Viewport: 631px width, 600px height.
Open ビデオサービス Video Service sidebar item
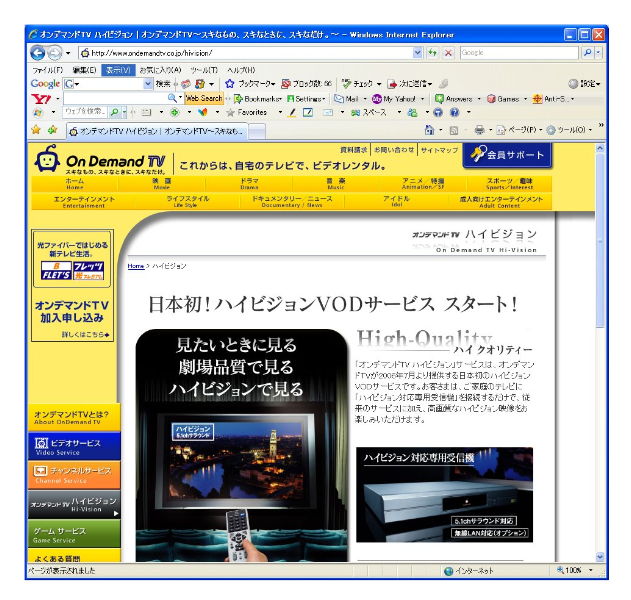(74, 446)
